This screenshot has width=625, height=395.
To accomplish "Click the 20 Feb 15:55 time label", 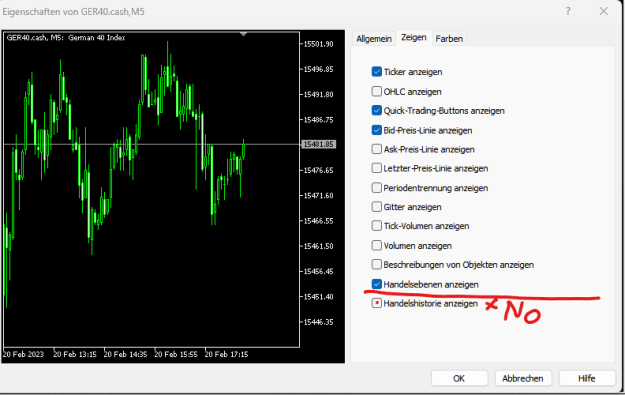I will click(176, 354).
